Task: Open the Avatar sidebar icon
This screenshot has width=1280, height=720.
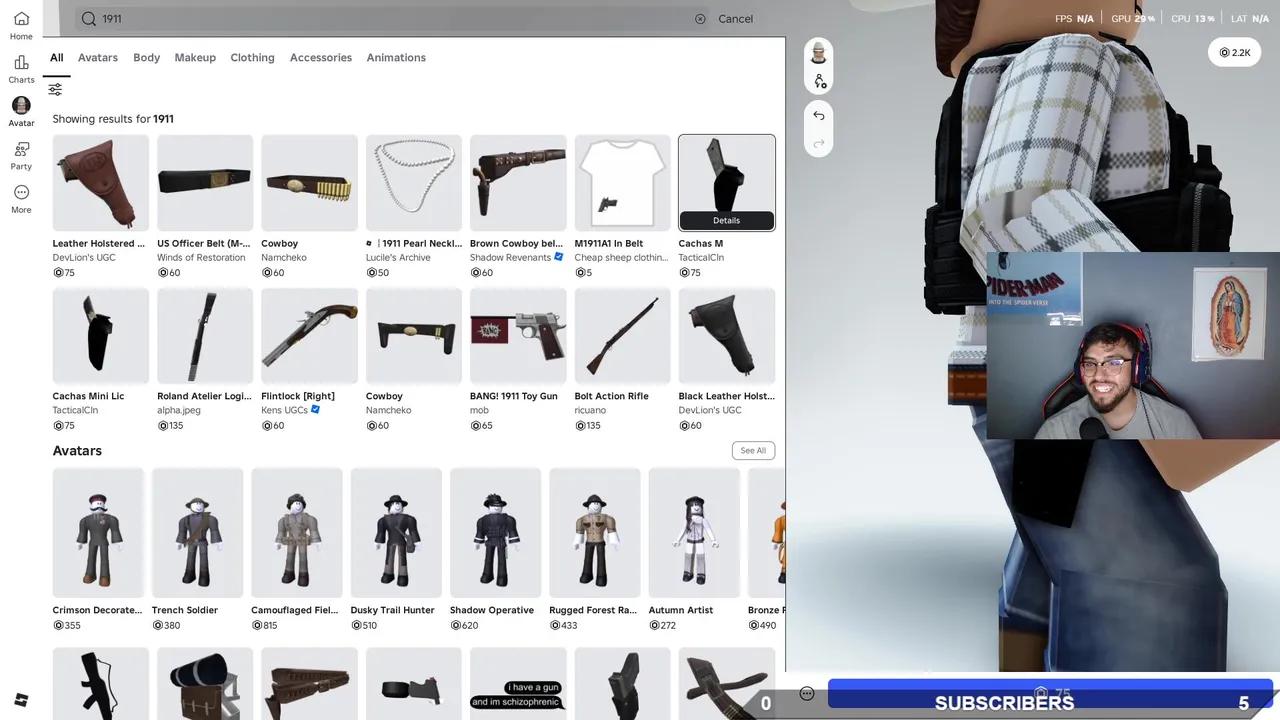Action: click(21, 111)
